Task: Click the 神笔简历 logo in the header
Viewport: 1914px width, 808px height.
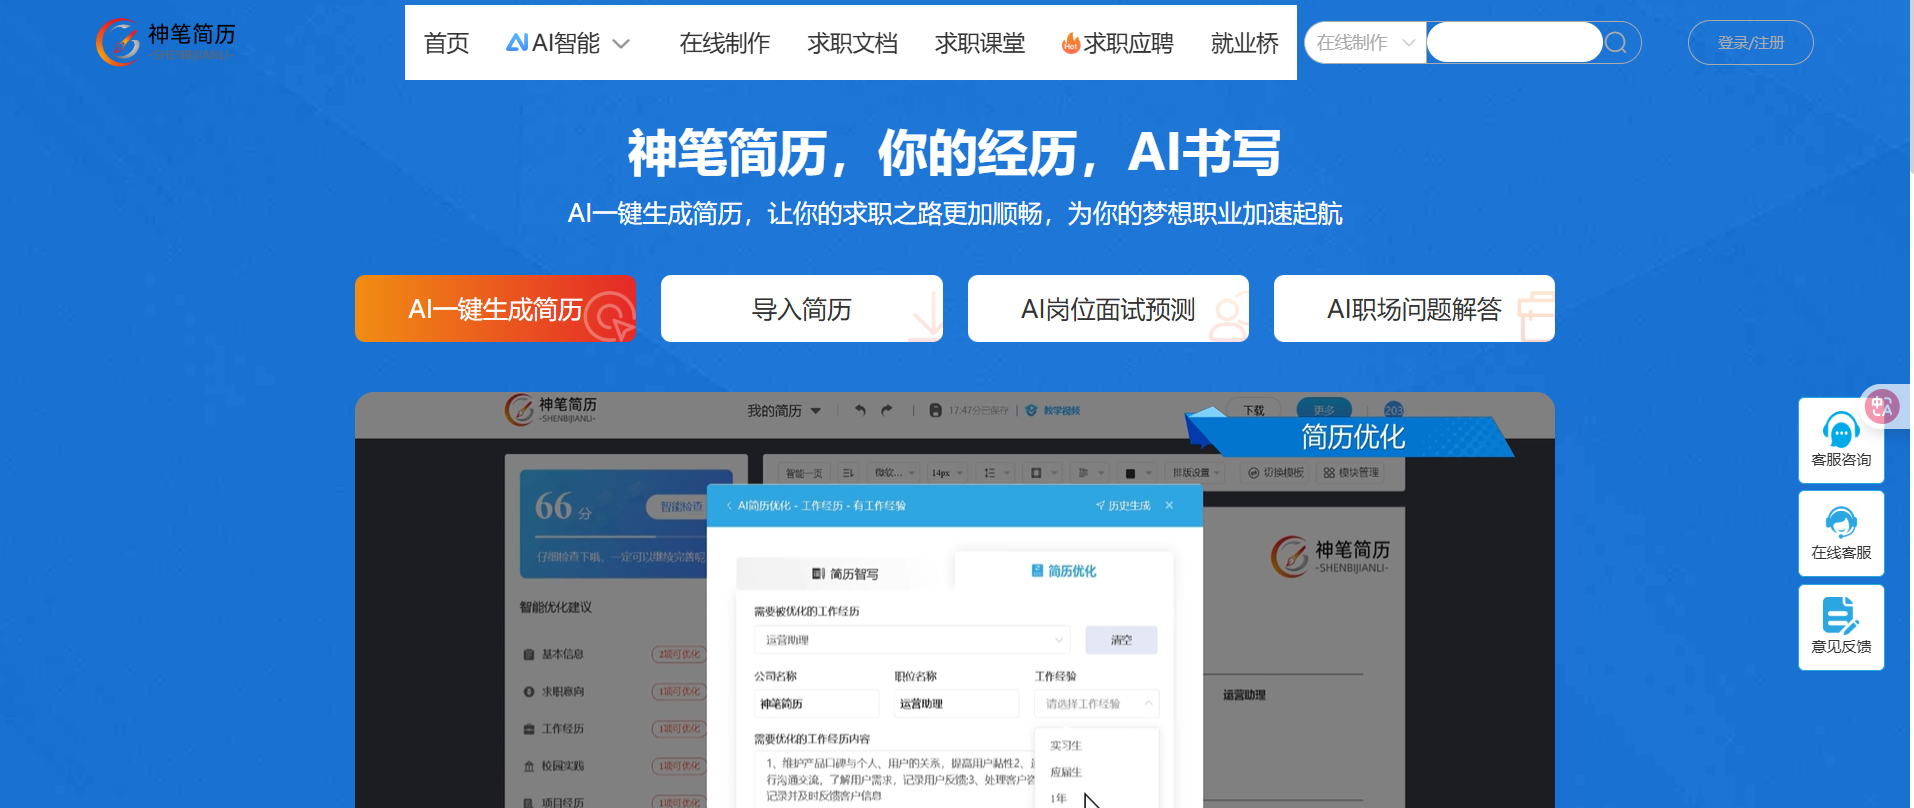Action: 166,42
